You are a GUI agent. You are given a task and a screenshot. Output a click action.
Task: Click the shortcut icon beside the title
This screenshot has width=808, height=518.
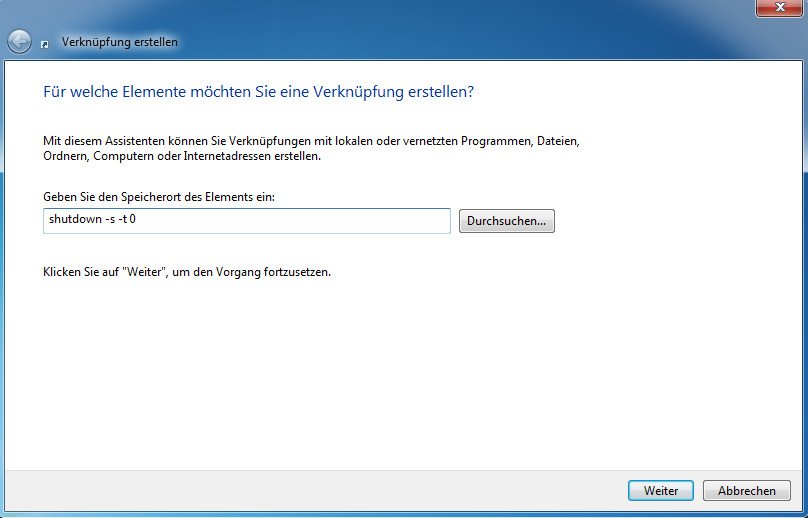click(x=45, y=44)
